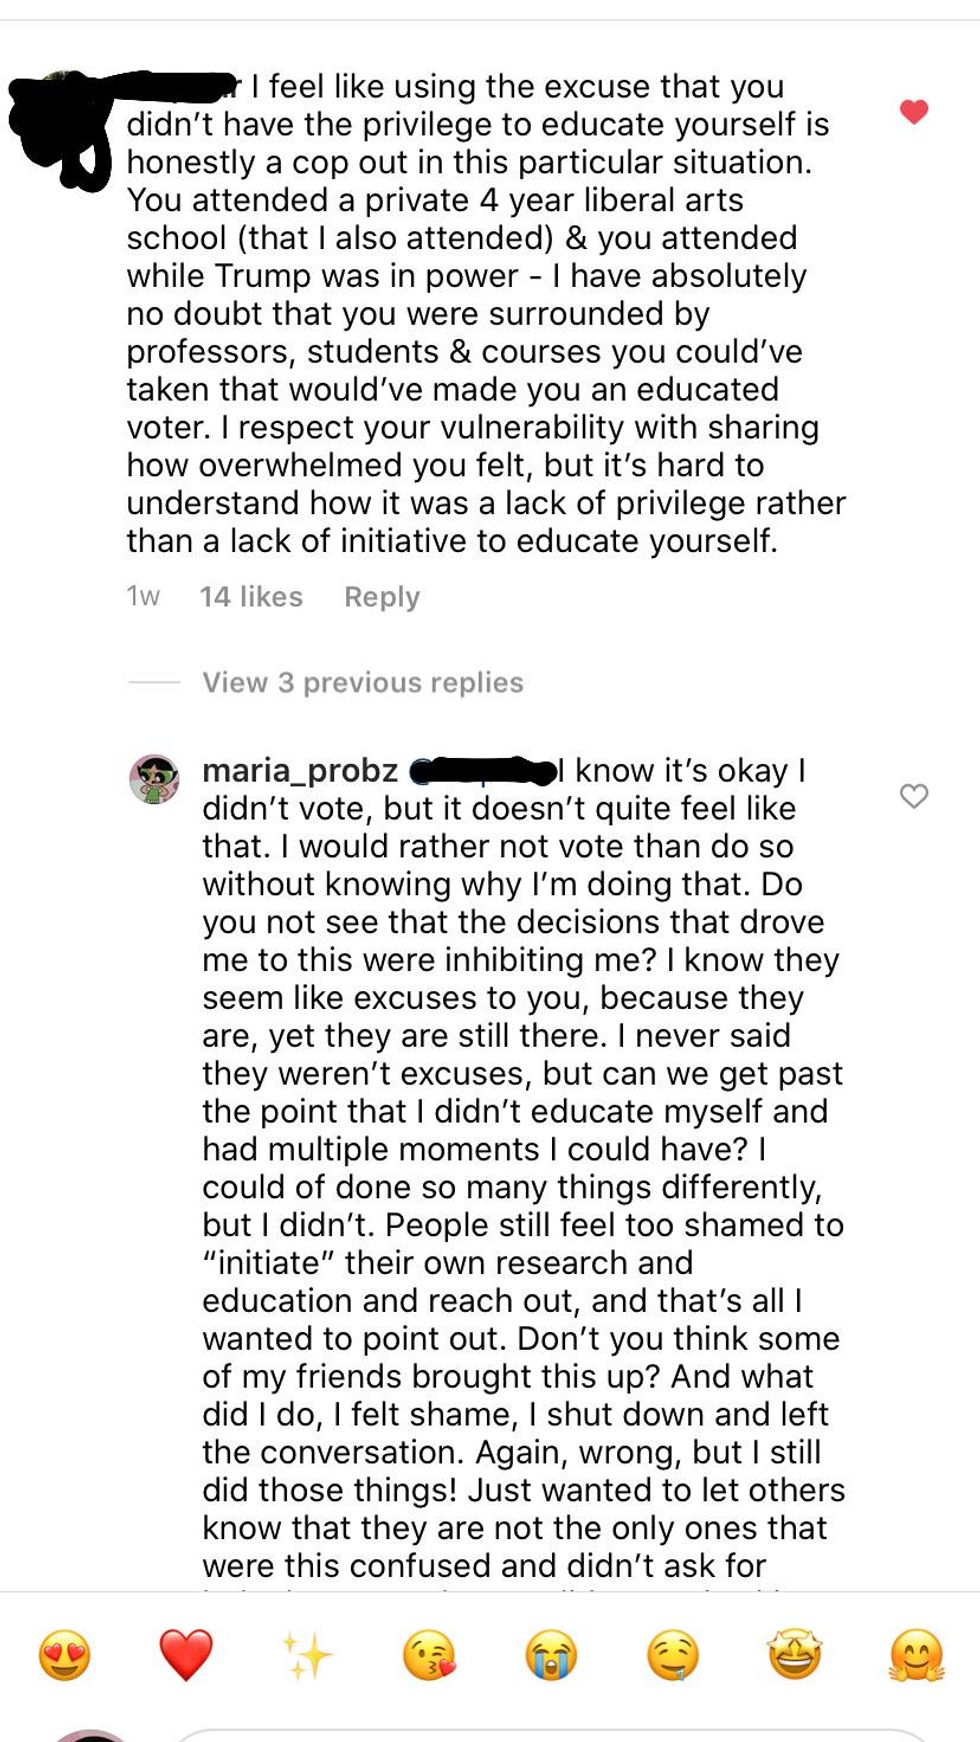Open maria_probz's profile from username
Viewport: 980px width, 1742px height.
[300, 770]
